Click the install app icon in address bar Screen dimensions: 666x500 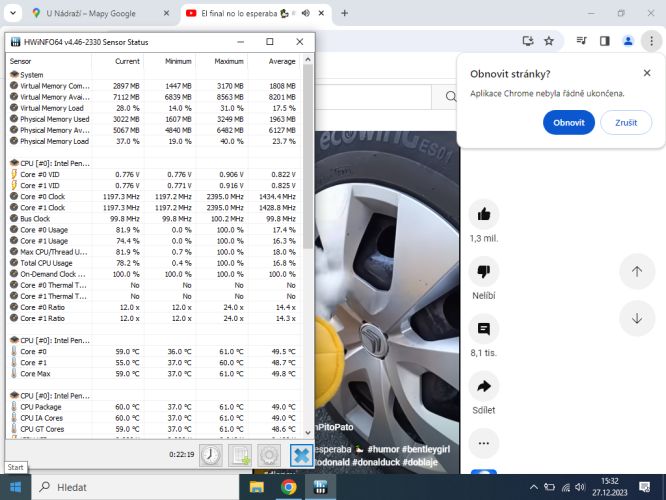[x=528, y=41]
